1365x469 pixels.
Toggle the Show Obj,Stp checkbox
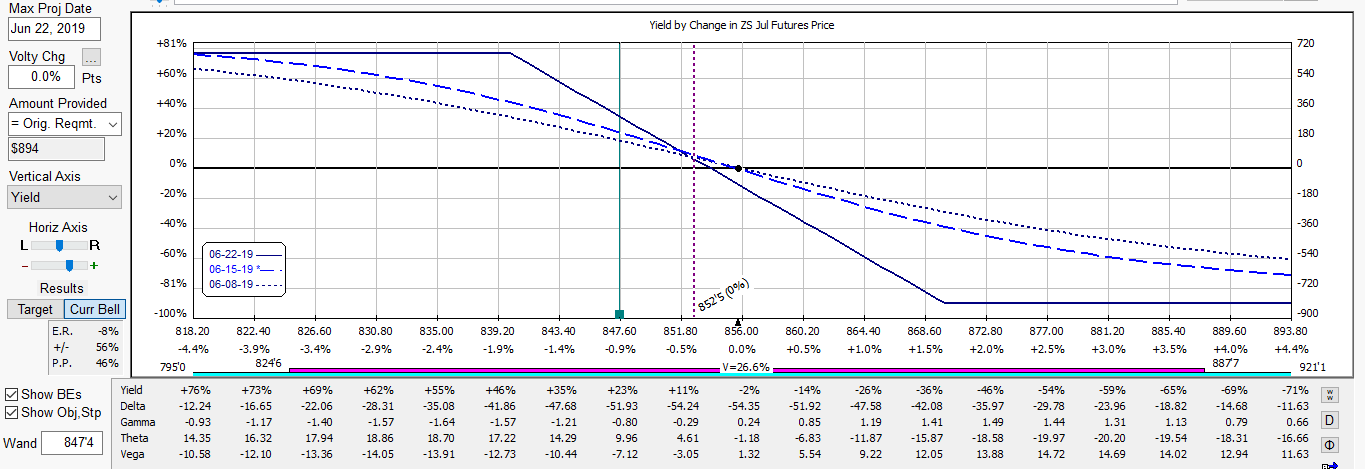(11, 412)
